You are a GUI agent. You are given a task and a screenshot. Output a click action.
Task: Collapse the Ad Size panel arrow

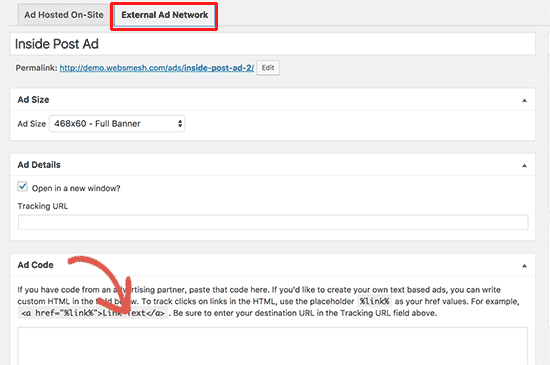point(524,100)
